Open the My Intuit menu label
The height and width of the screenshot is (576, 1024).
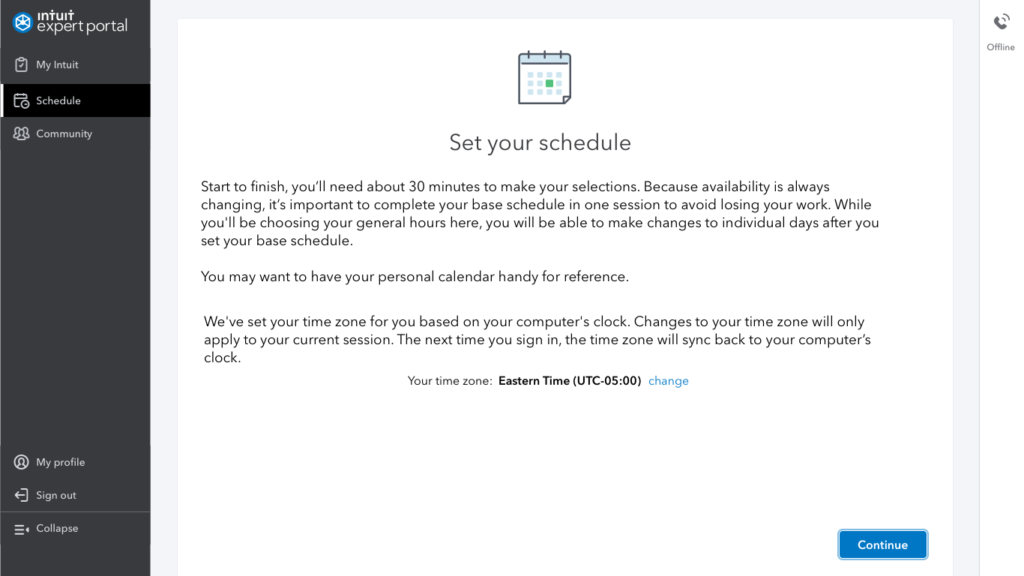click(57, 65)
